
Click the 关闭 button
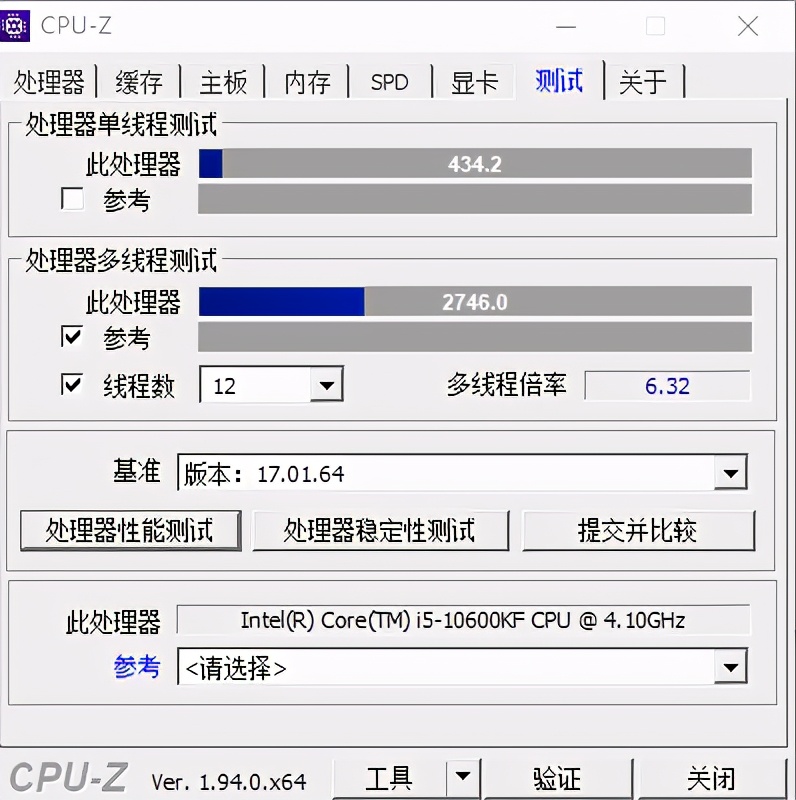click(x=711, y=779)
